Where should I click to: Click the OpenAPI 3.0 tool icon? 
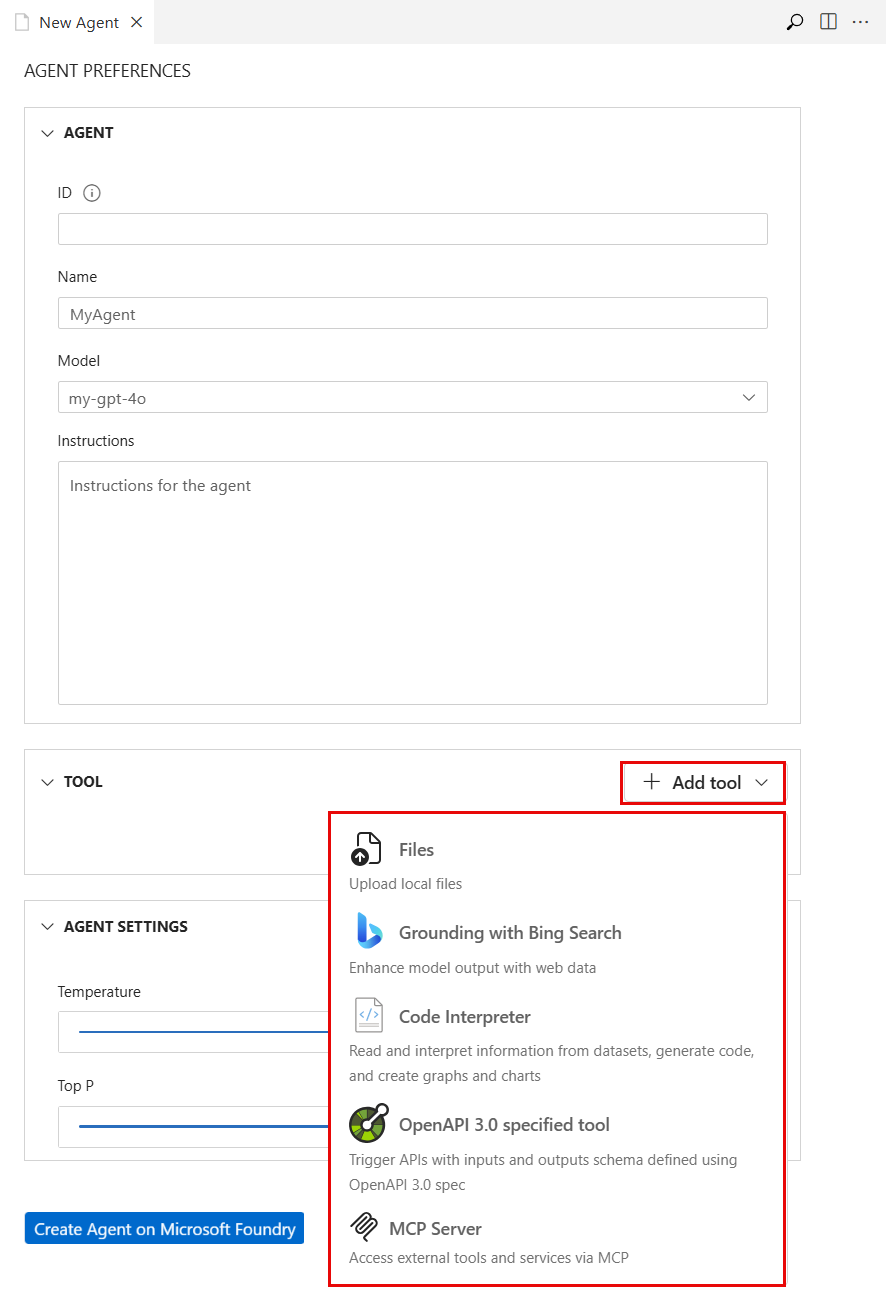[x=367, y=1124]
